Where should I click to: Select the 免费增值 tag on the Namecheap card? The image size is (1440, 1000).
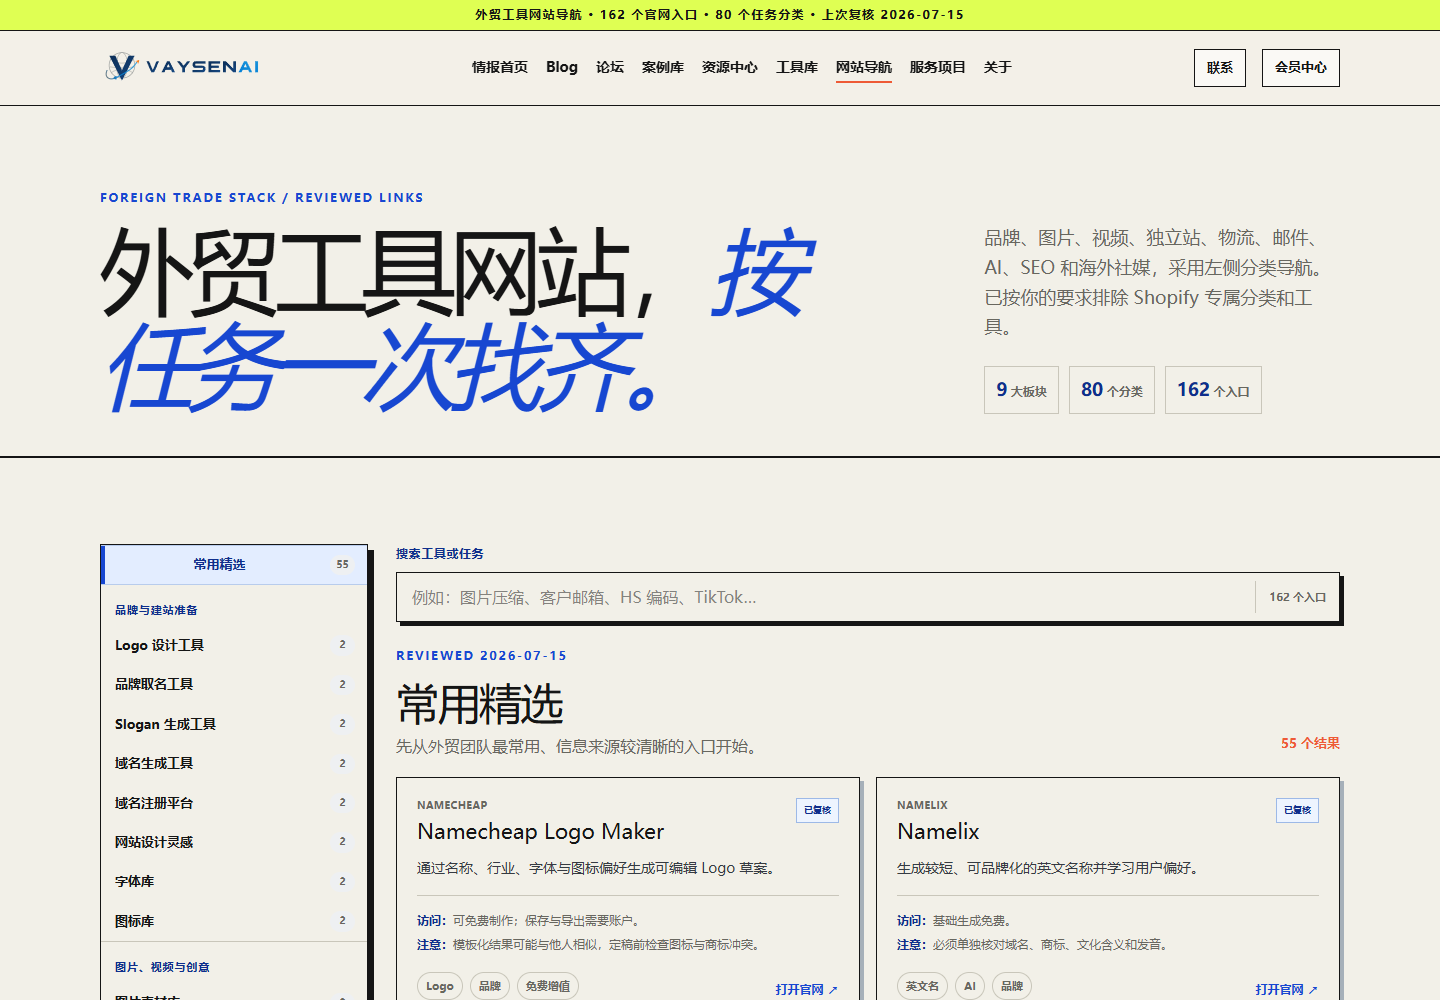[548, 986]
